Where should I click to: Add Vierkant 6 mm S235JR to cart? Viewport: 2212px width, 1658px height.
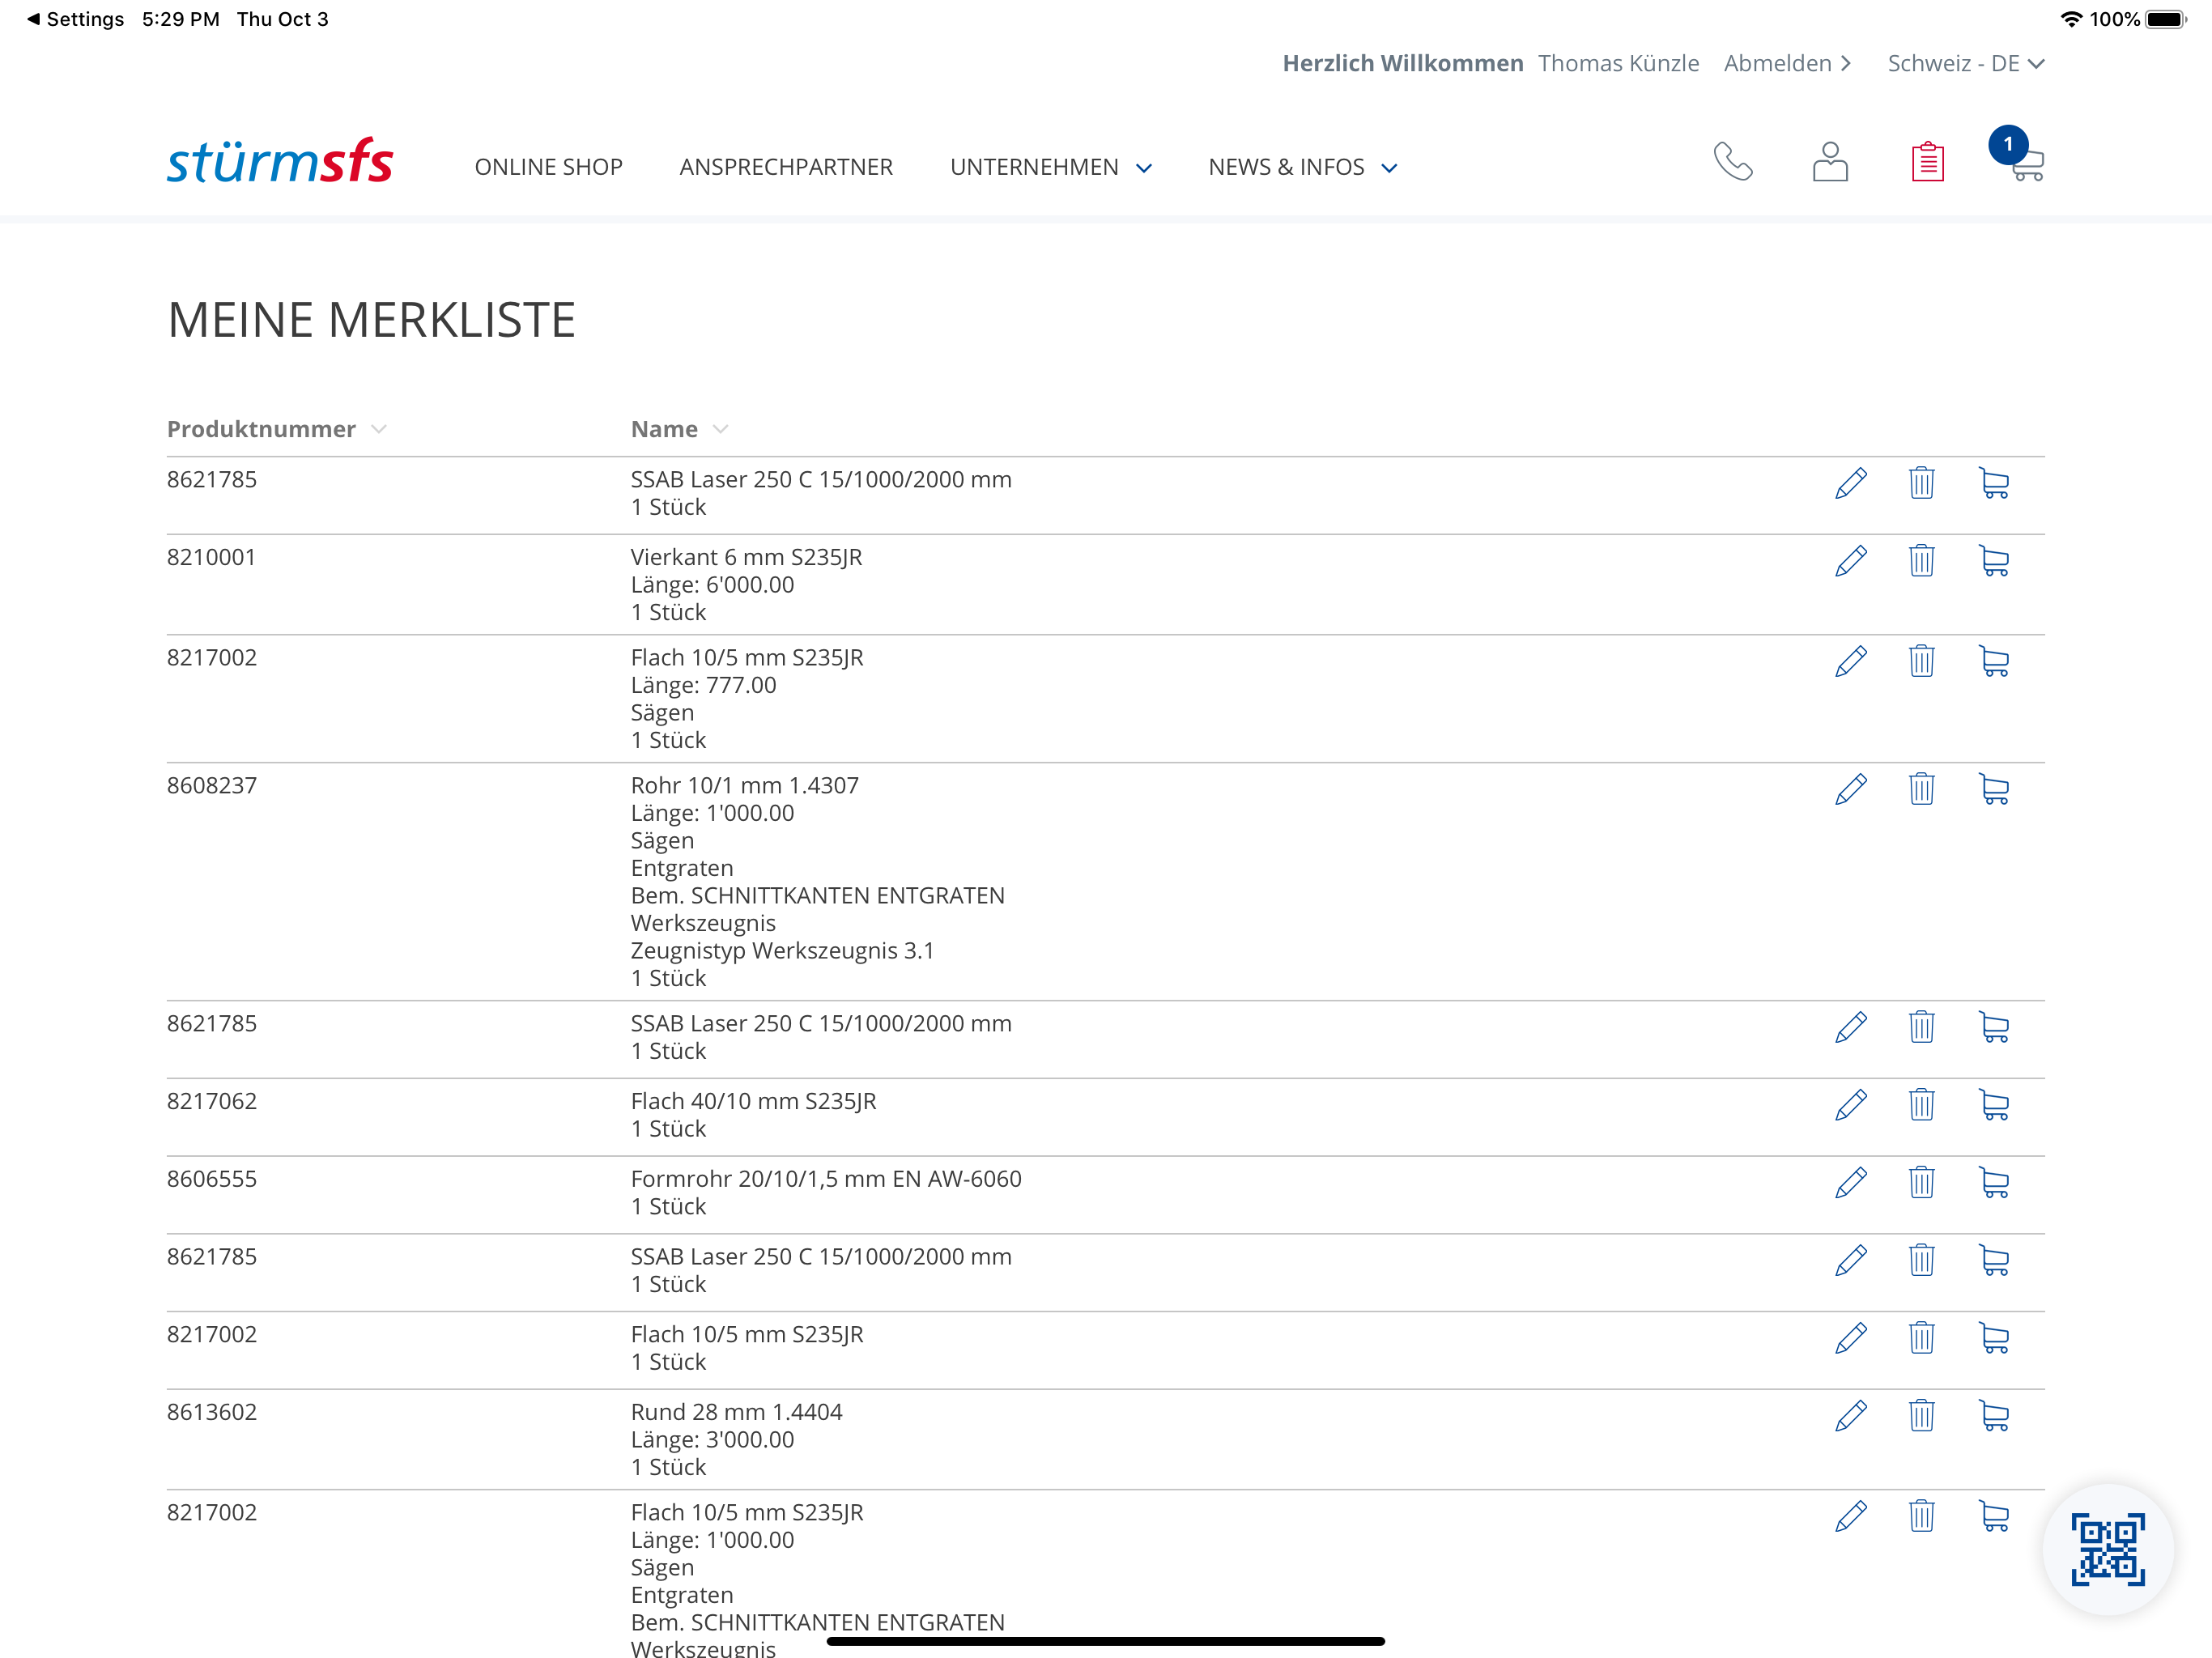pos(1994,561)
